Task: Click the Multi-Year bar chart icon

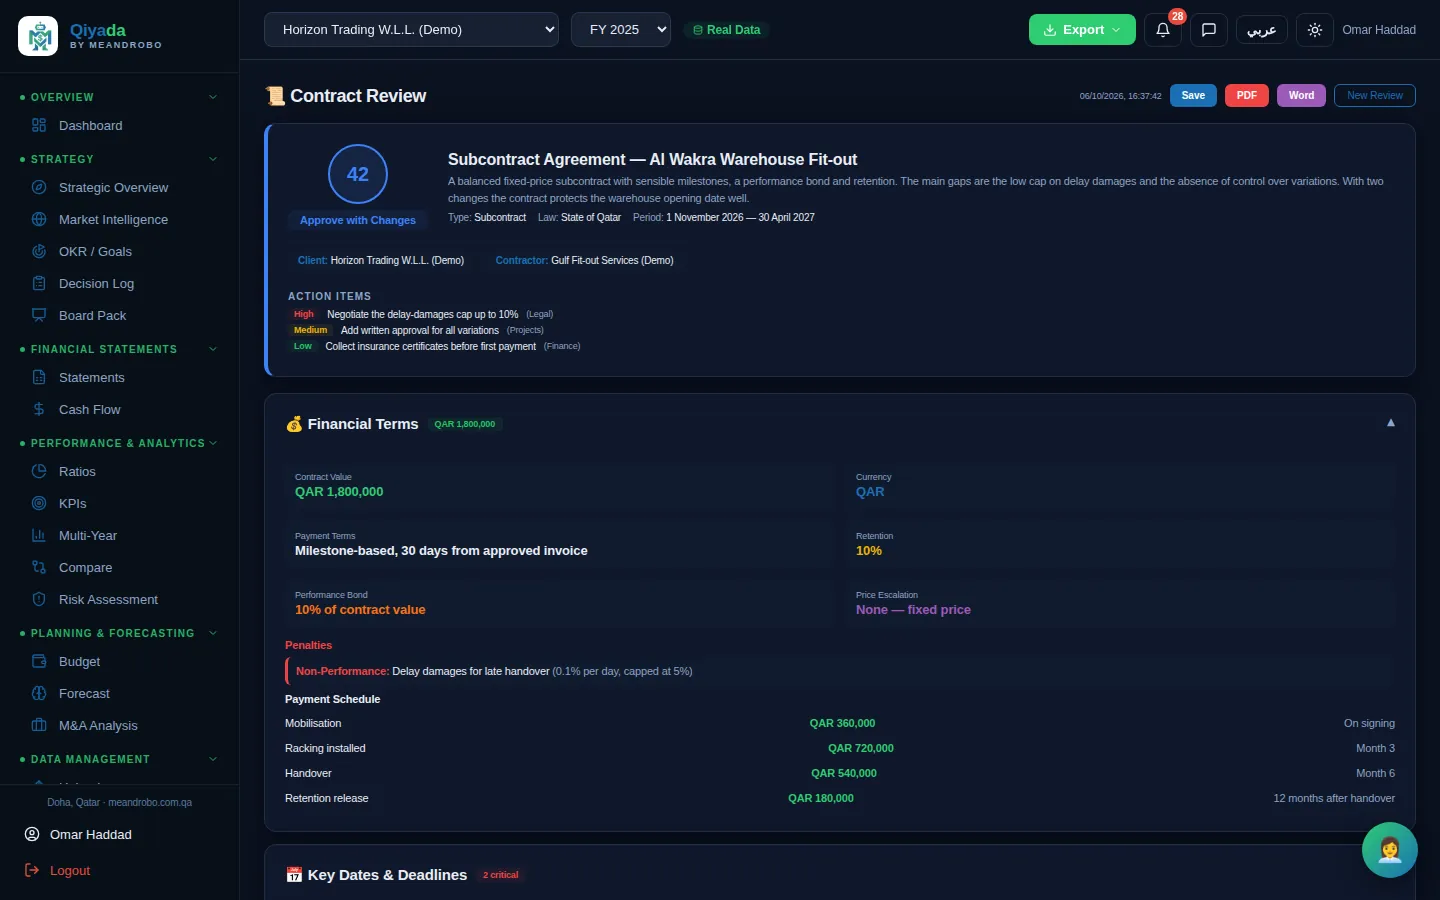Action: tap(39, 536)
